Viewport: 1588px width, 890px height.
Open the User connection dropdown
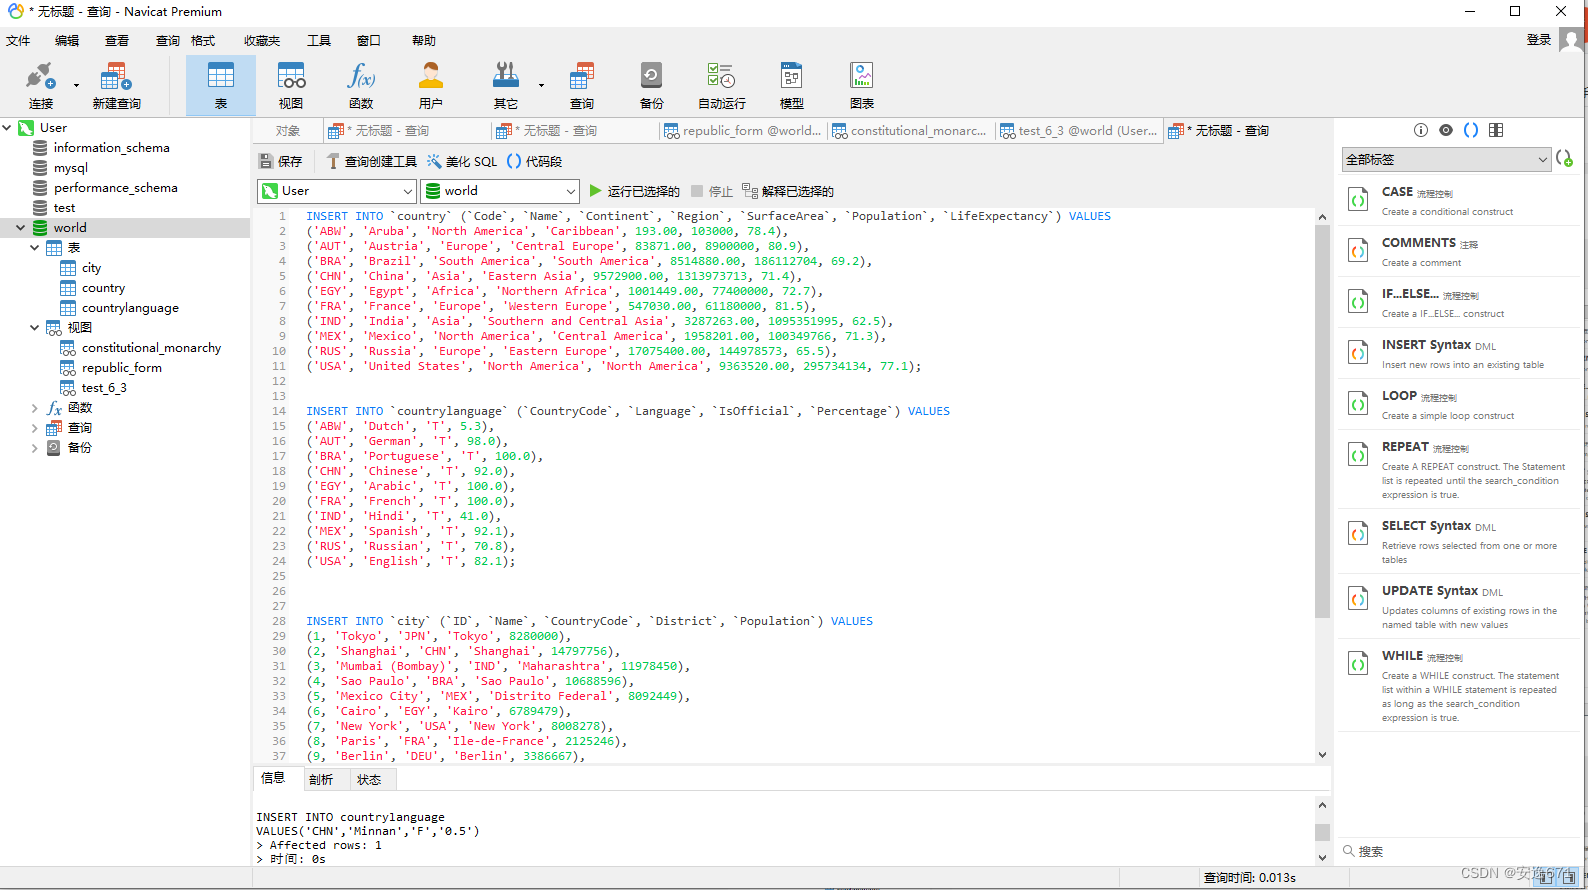tap(337, 191)
